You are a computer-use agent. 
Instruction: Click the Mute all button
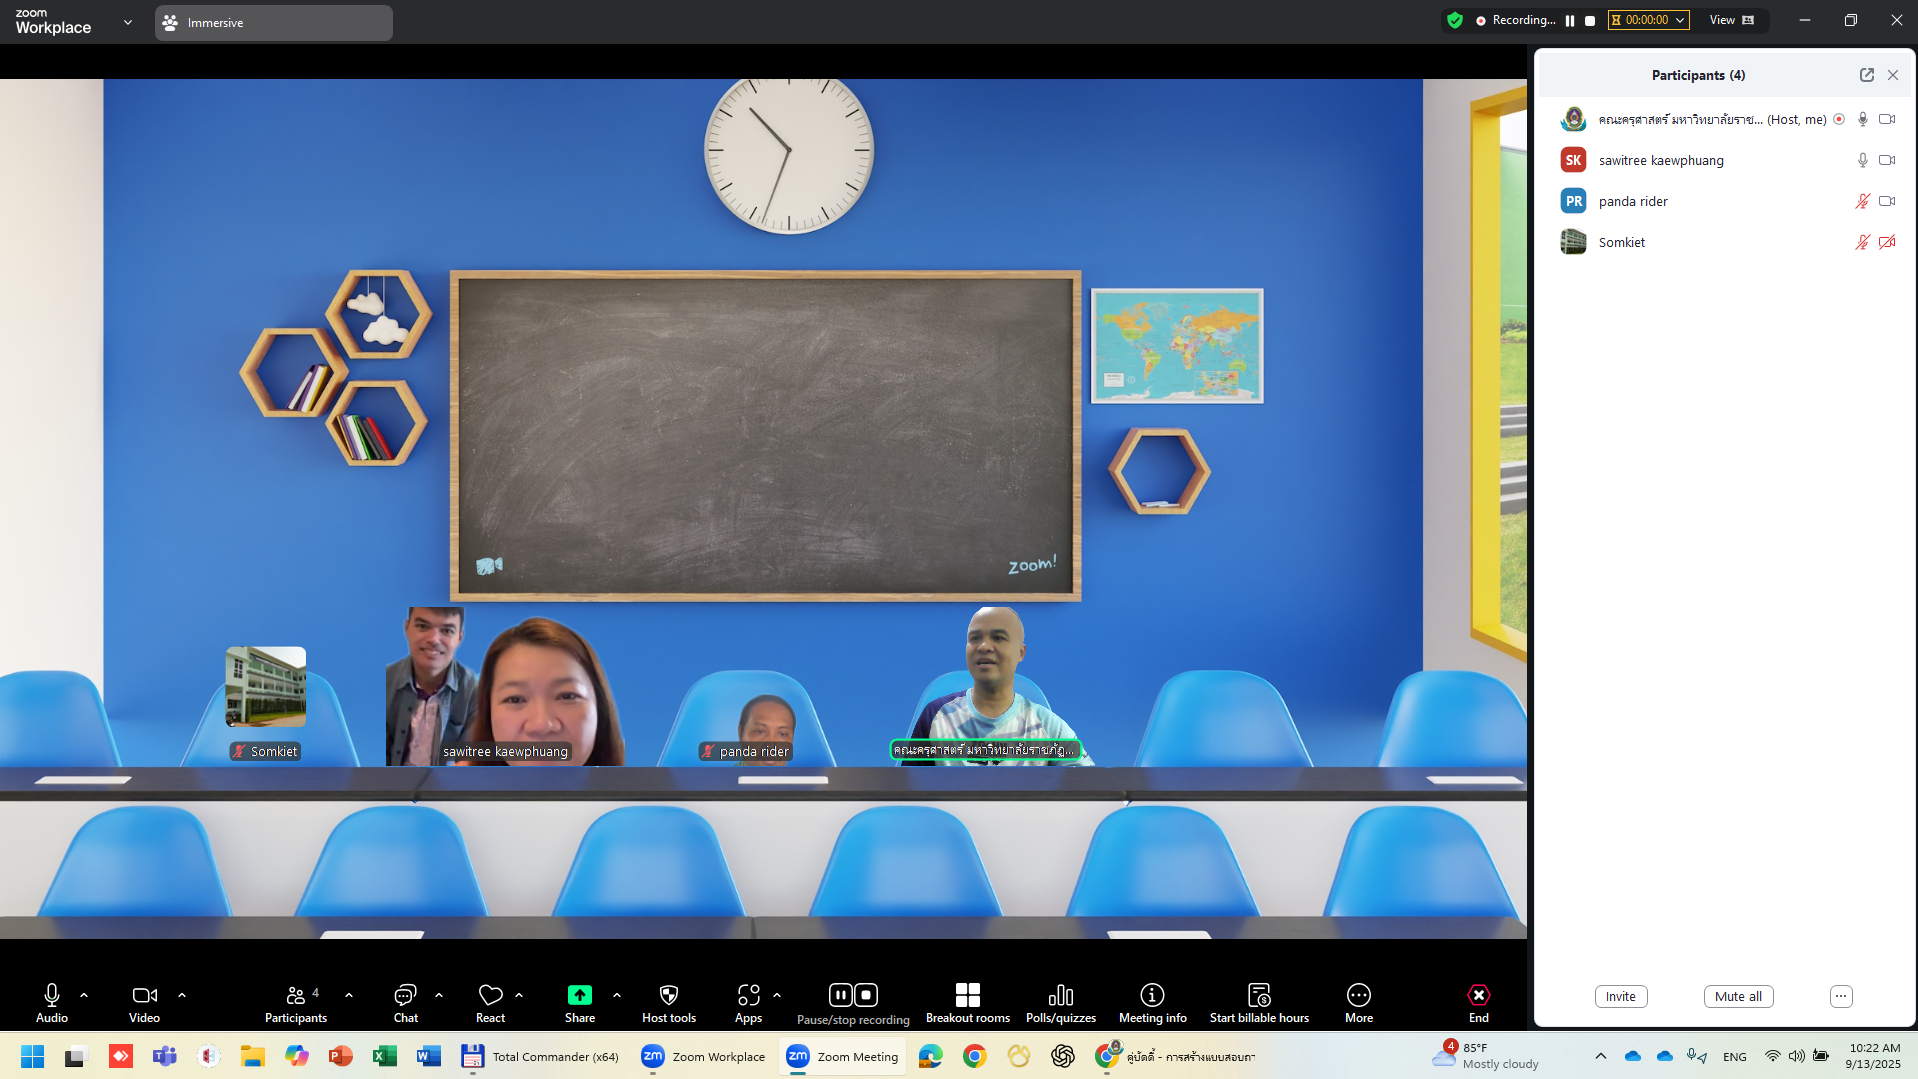point(1738,996)
